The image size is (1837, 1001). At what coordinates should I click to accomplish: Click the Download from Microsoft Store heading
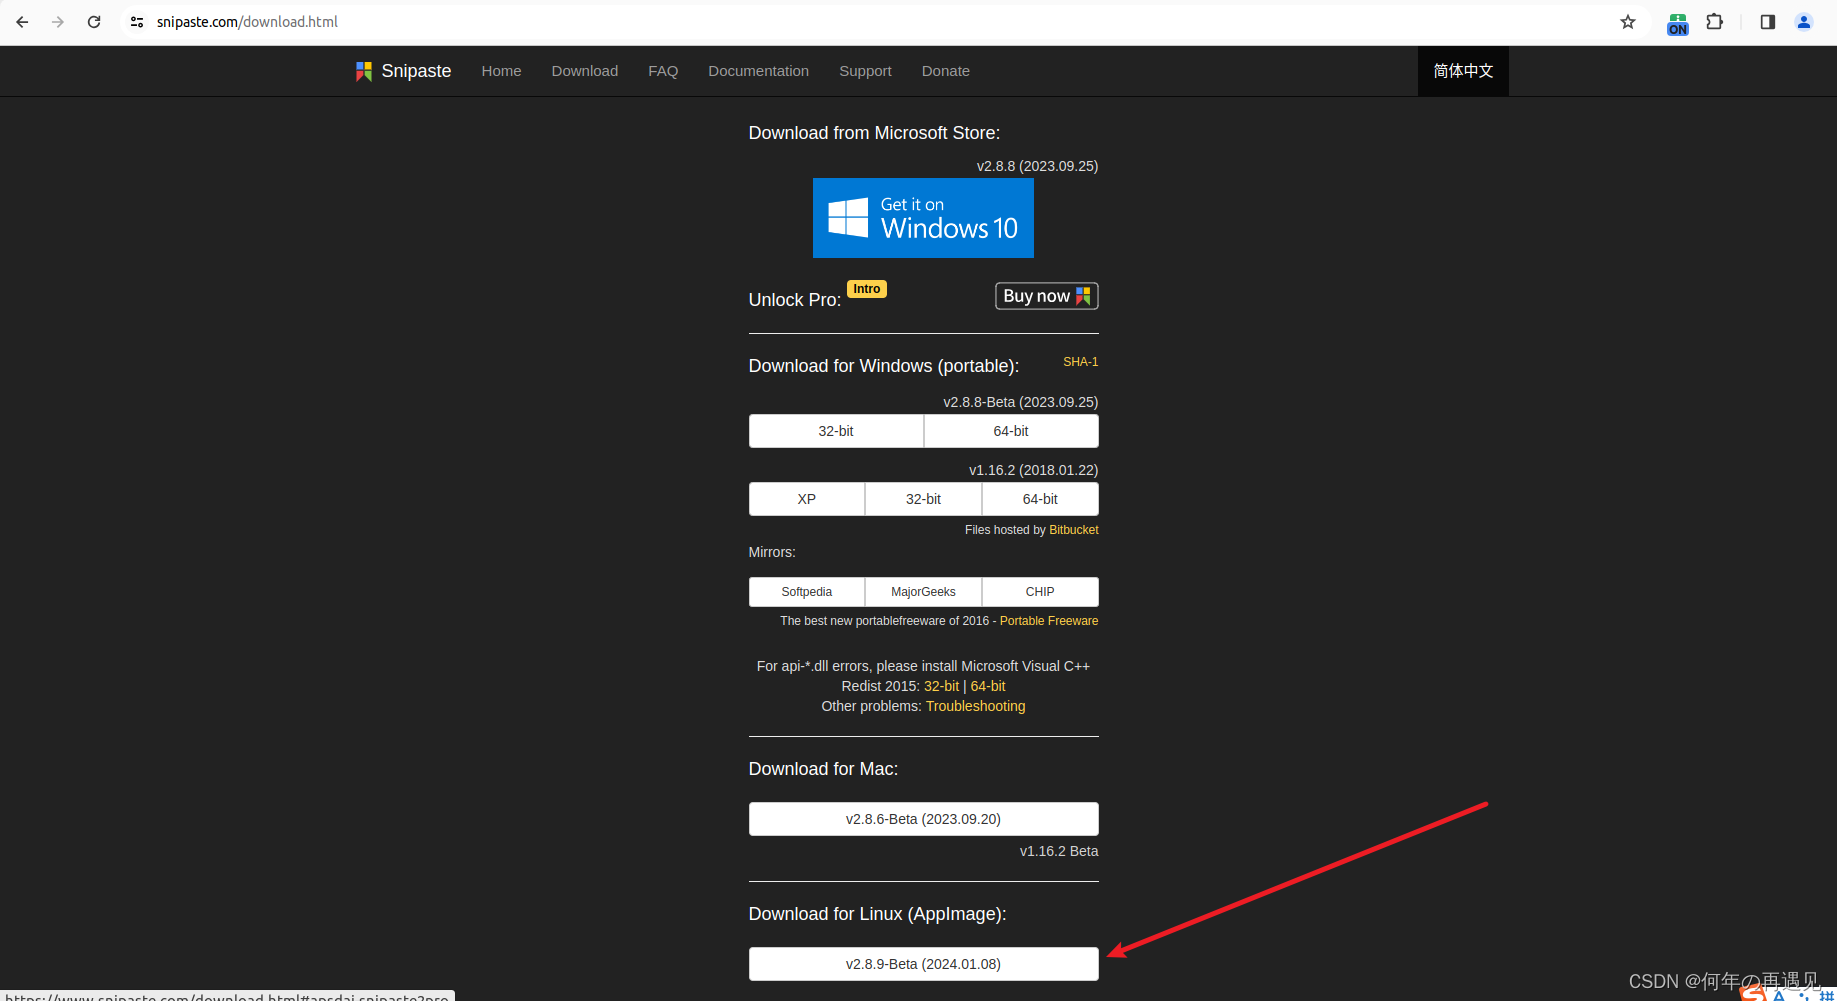click(874, 133)
